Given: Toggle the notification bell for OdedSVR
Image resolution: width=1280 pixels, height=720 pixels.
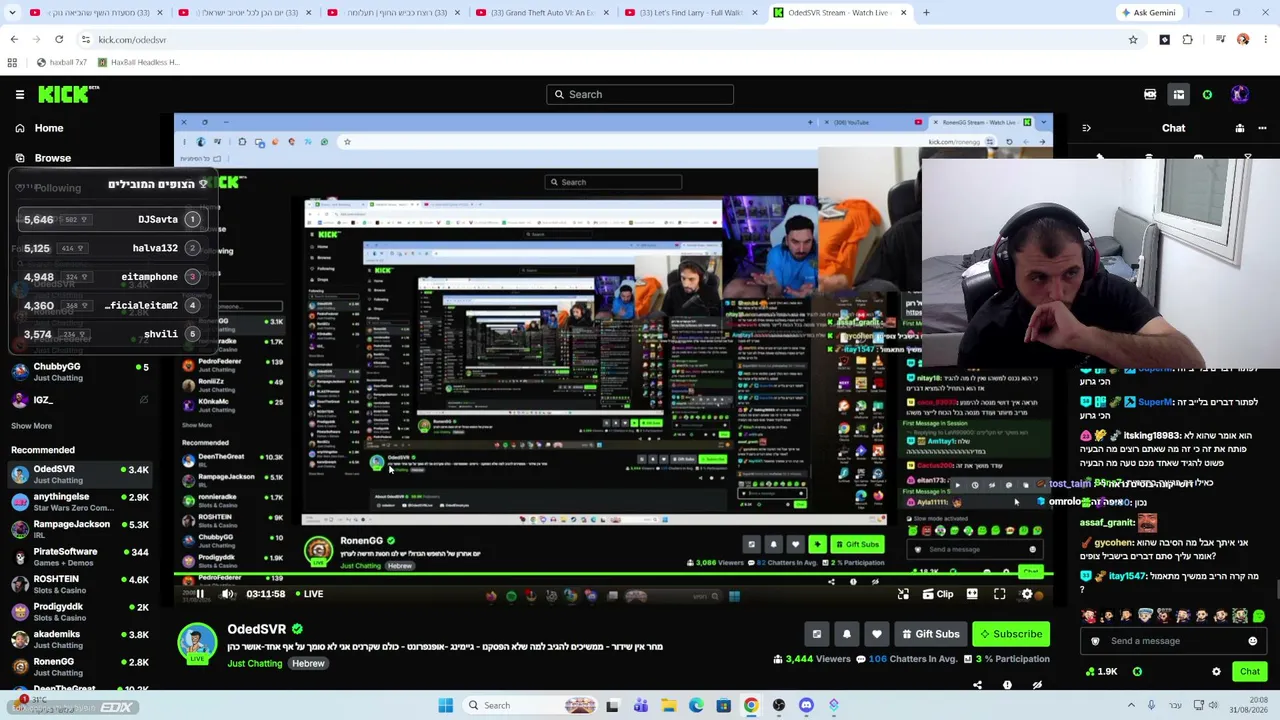Looking at the screenshot, I should [847, 634].
